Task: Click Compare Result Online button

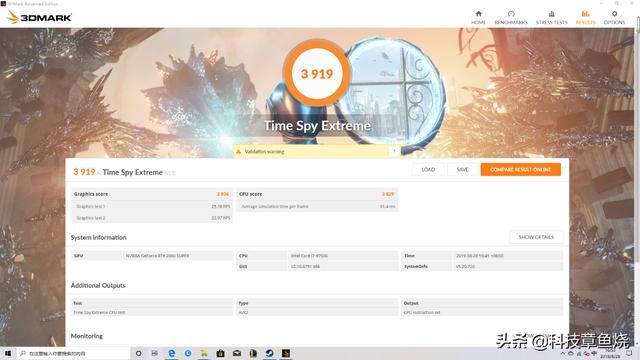Action: [x=520, y=169]
